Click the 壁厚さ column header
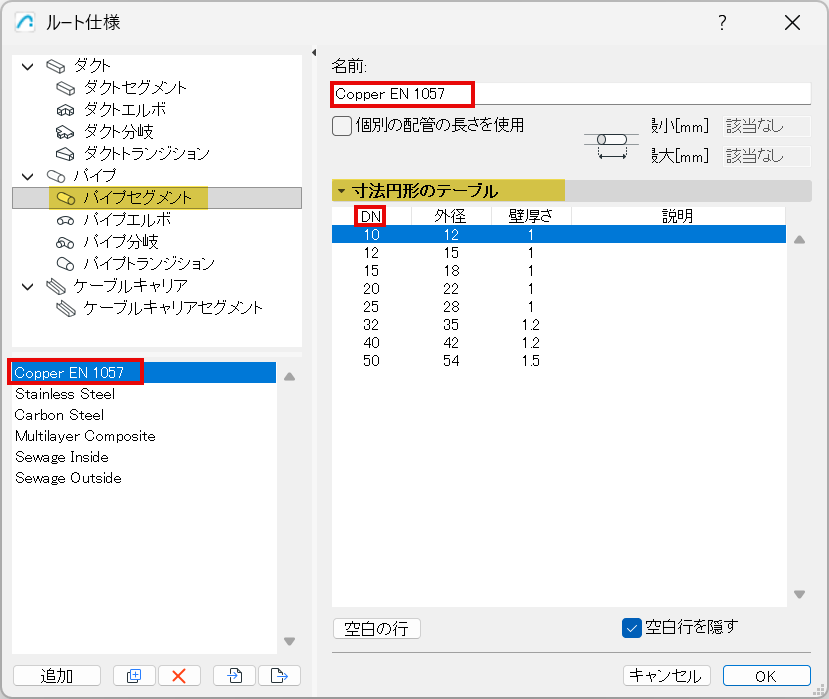This screenshot has height=699, width=829. point(531,216)
